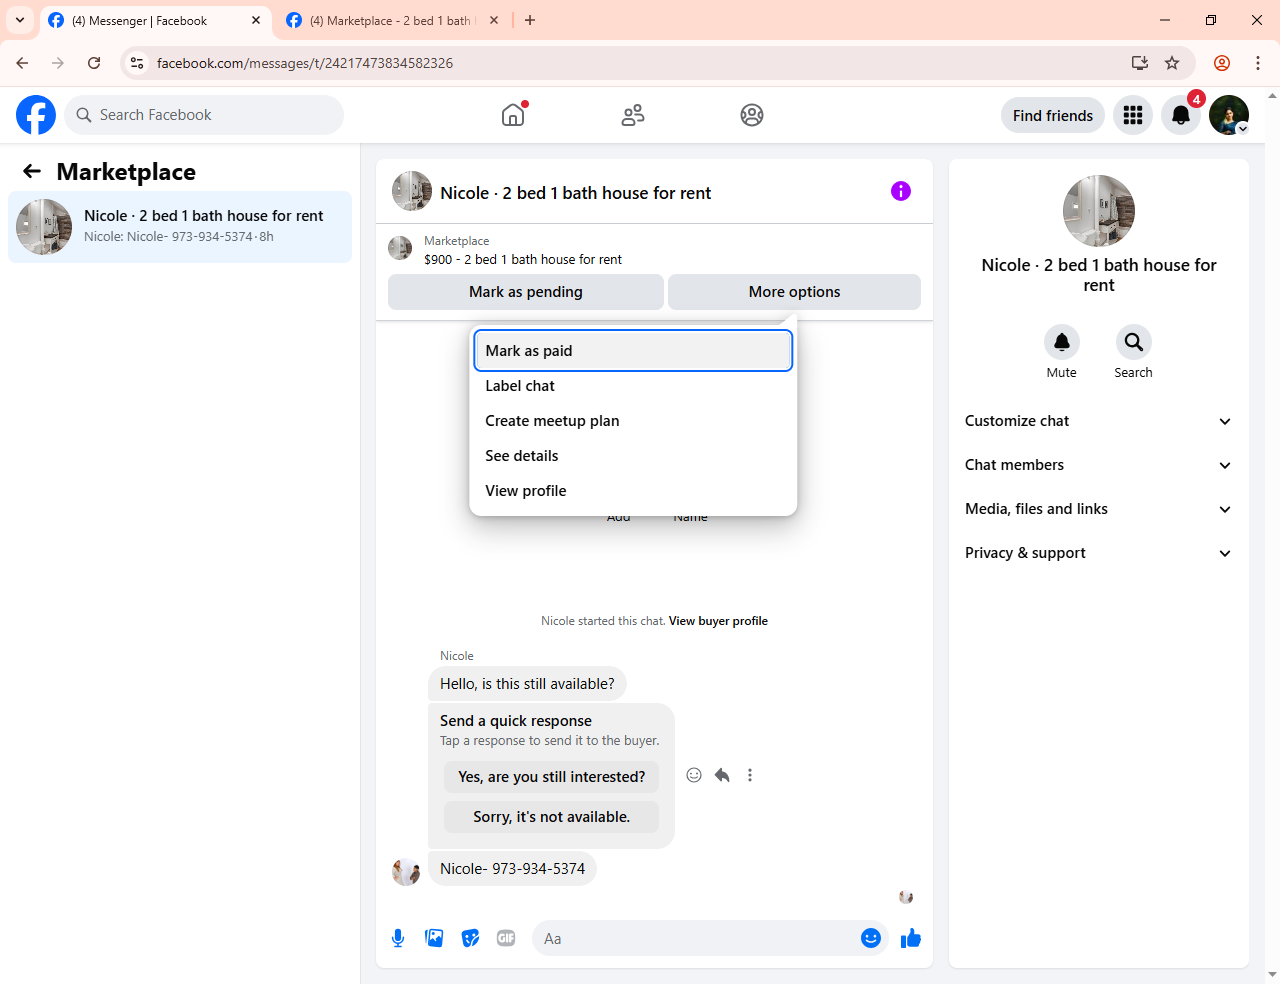The image size is (1280, 984).
Task: Search in conversation magnifier icon
Action: pos(1134,342)
